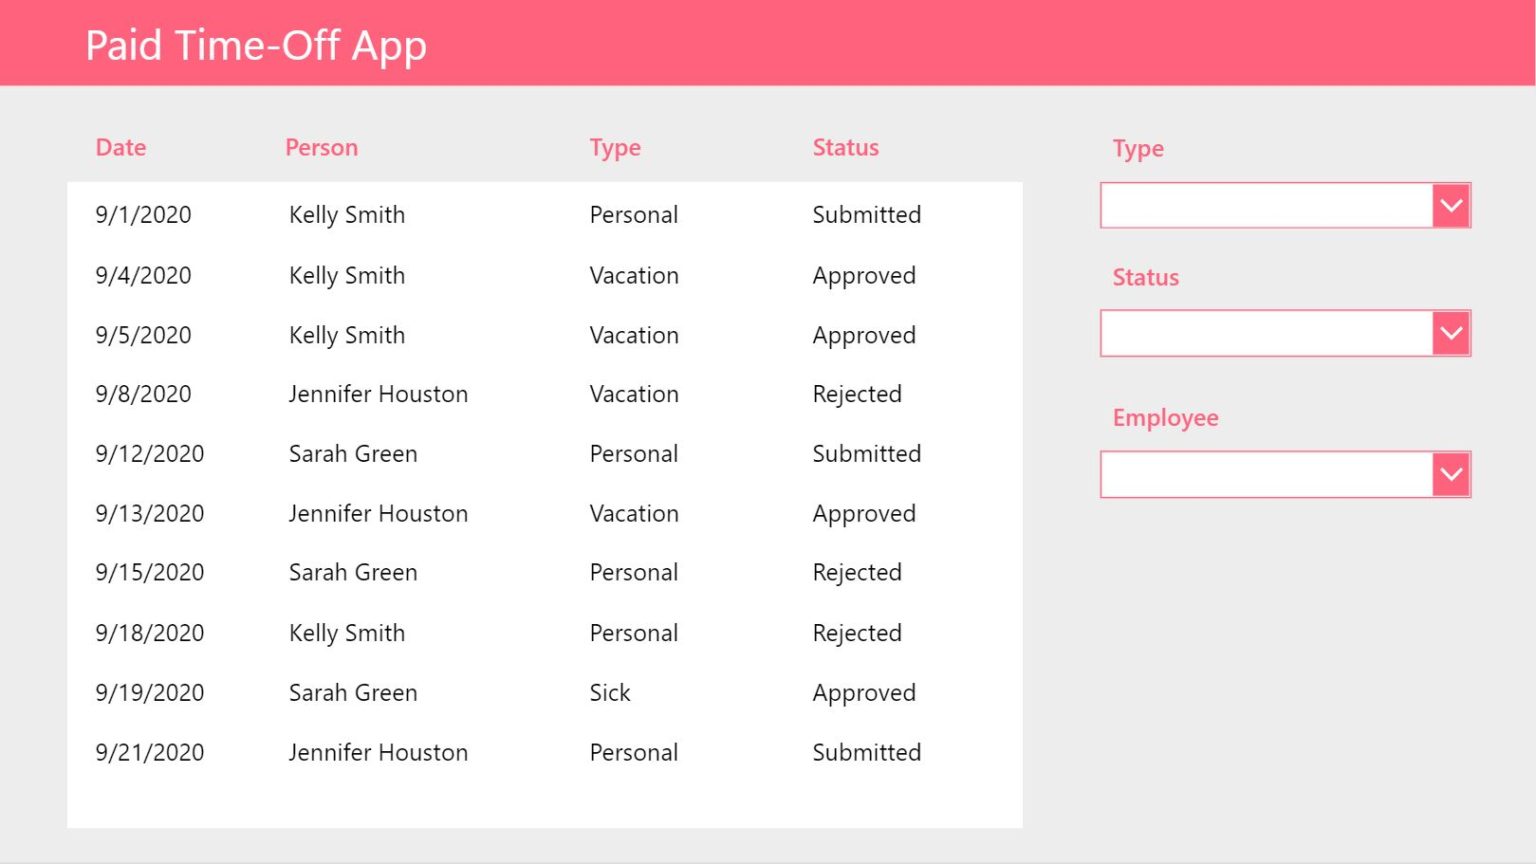Click the Type column header
This screenshot has height=864, width=1536.
tap(615, 147)
